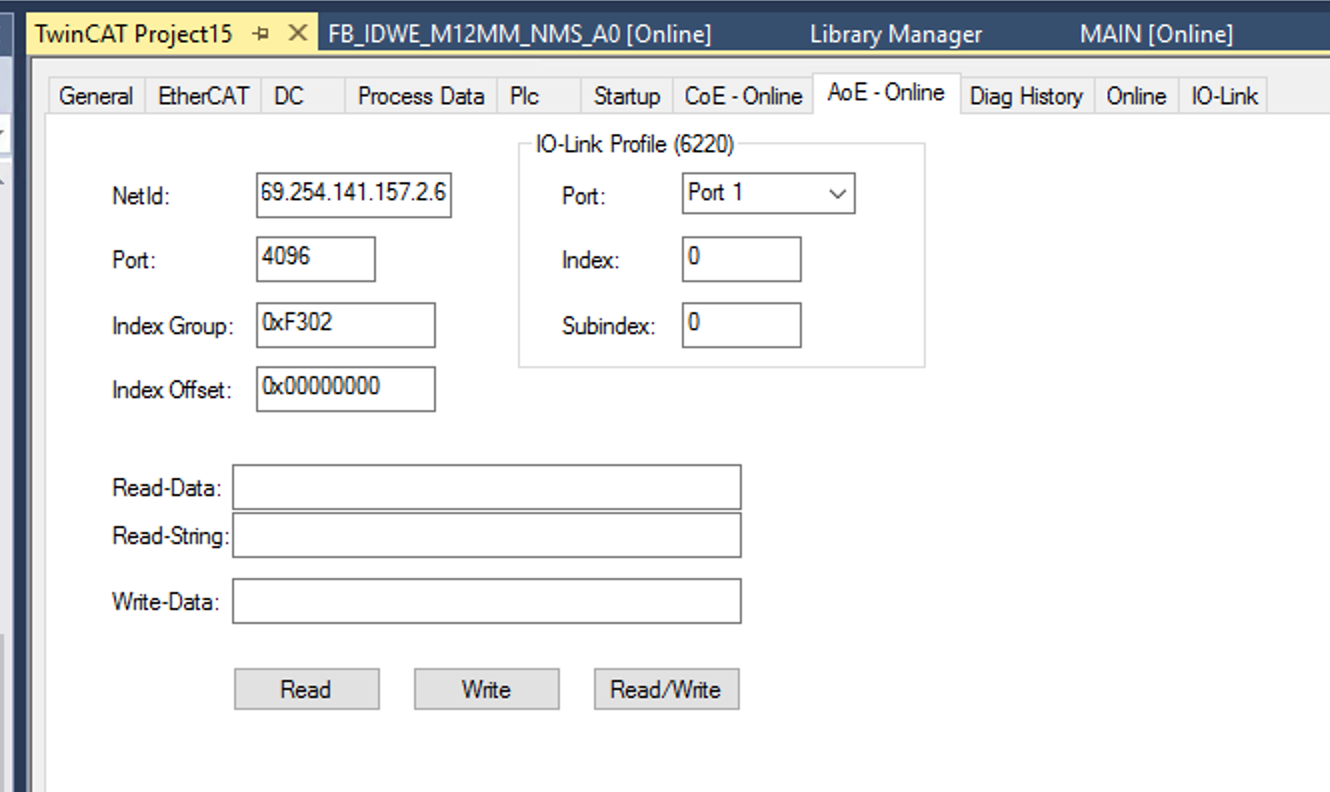The height and width of the screenshot is (792, 1330).
Task: Open the IO-Link tab
Action: [1224, 96]
